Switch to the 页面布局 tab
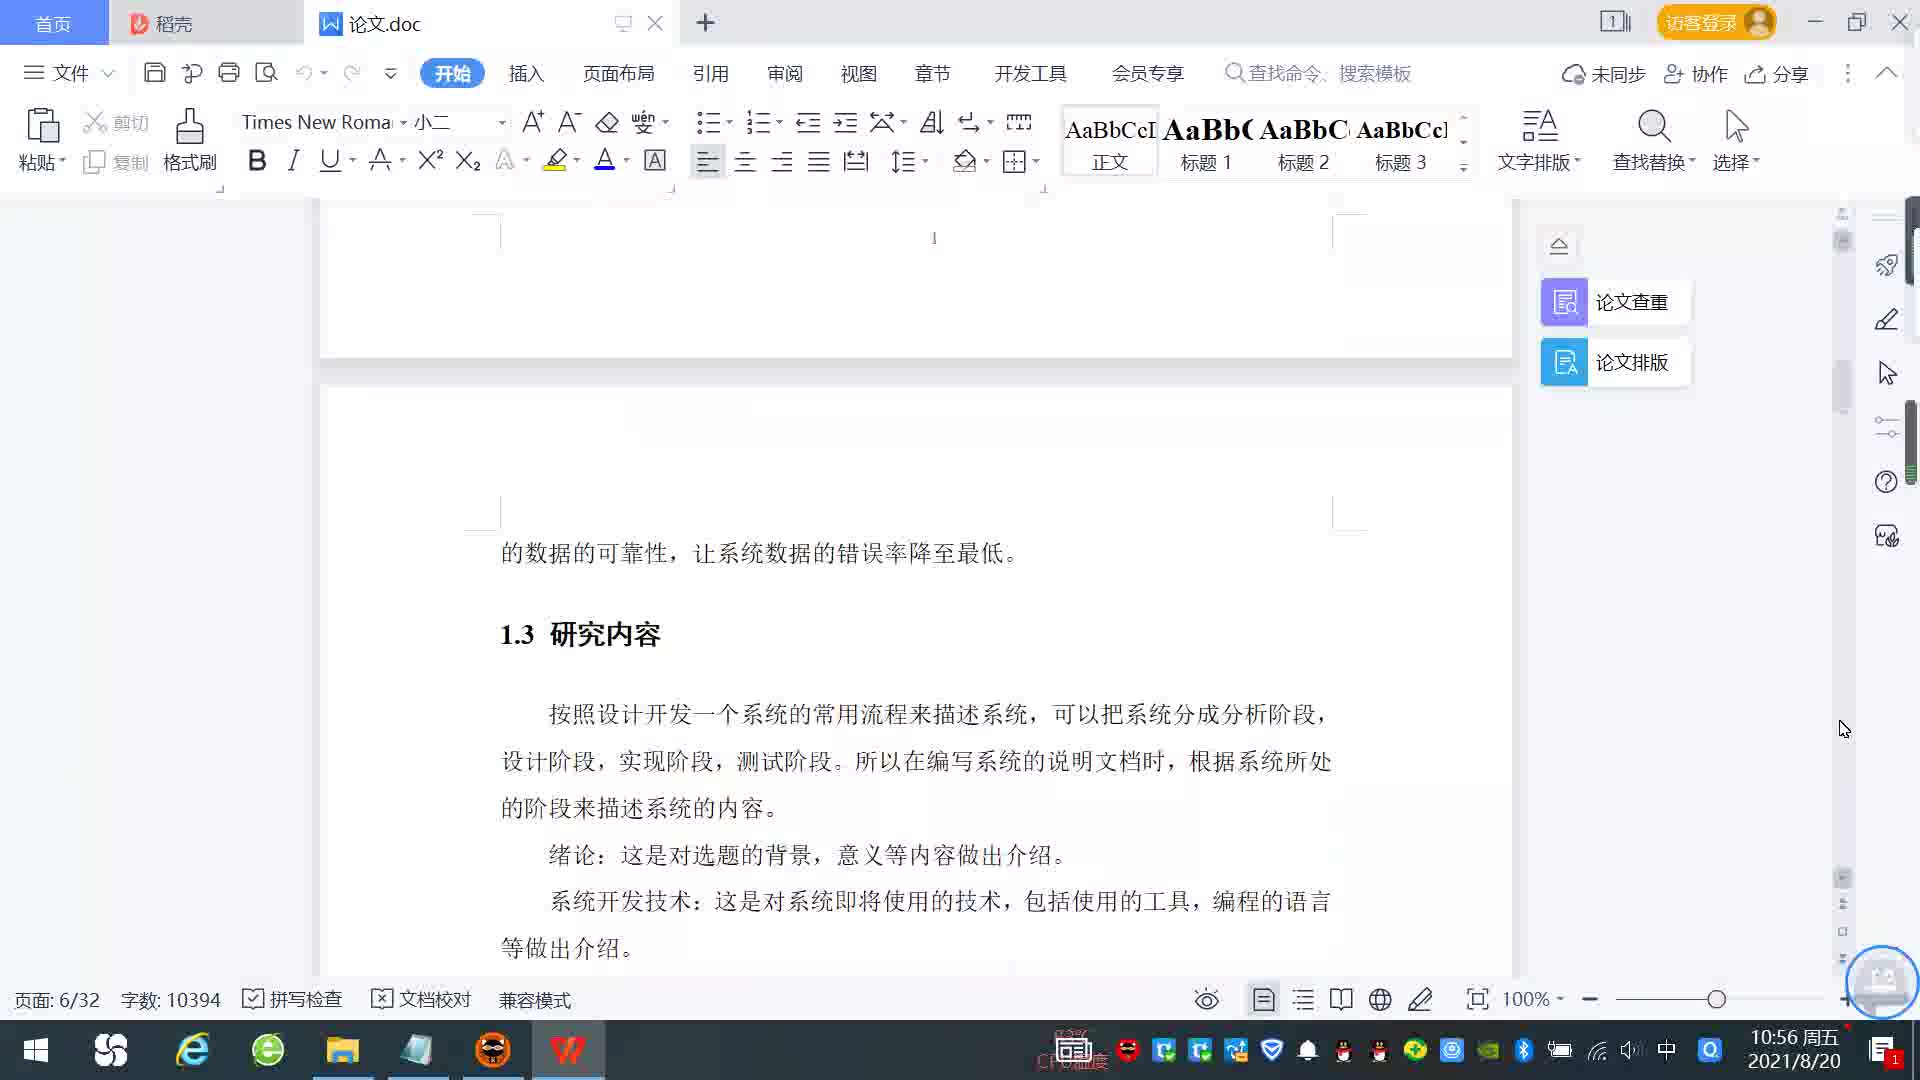The width and height of the screenshot is (1920, 1080). point(618,73)
